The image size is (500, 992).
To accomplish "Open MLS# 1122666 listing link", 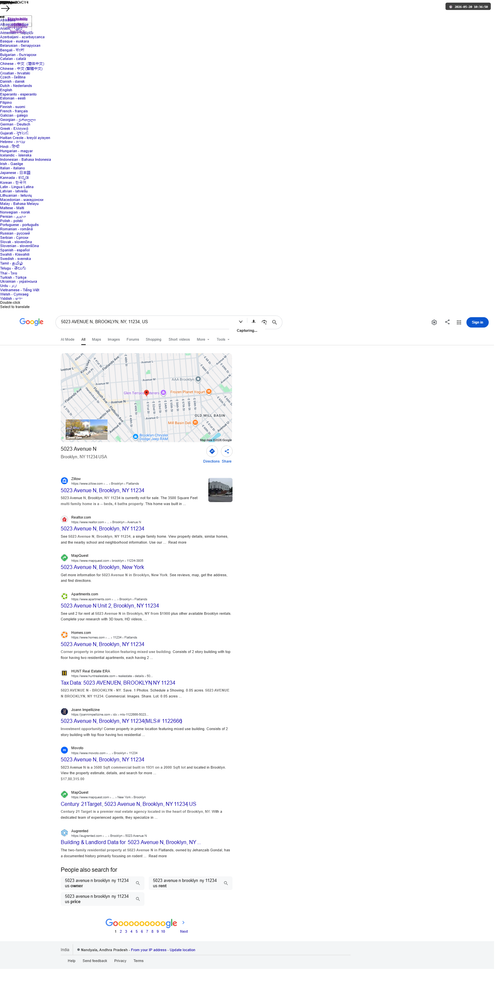I will coord(122,721).
